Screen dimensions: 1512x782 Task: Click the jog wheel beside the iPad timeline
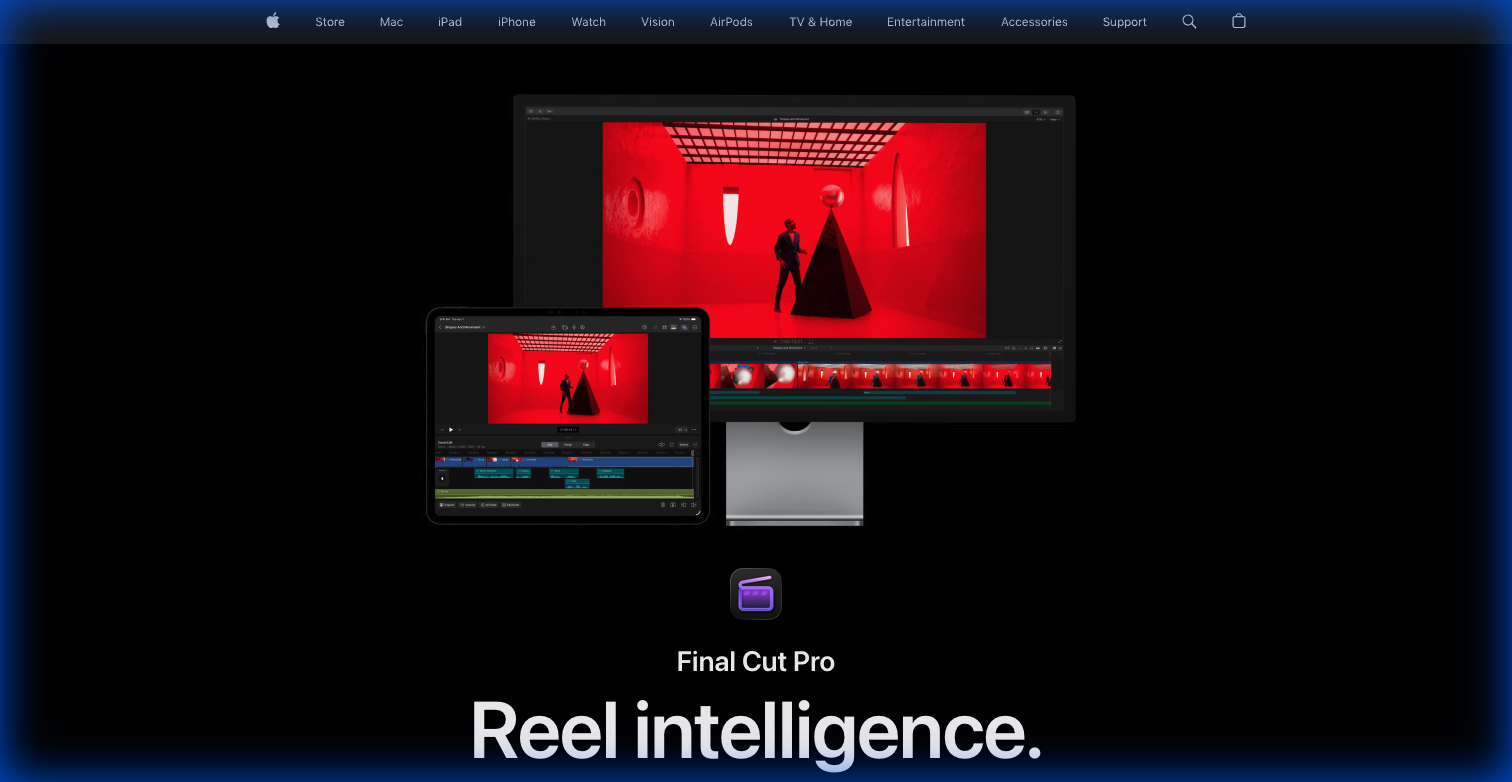tap(442, 478)
